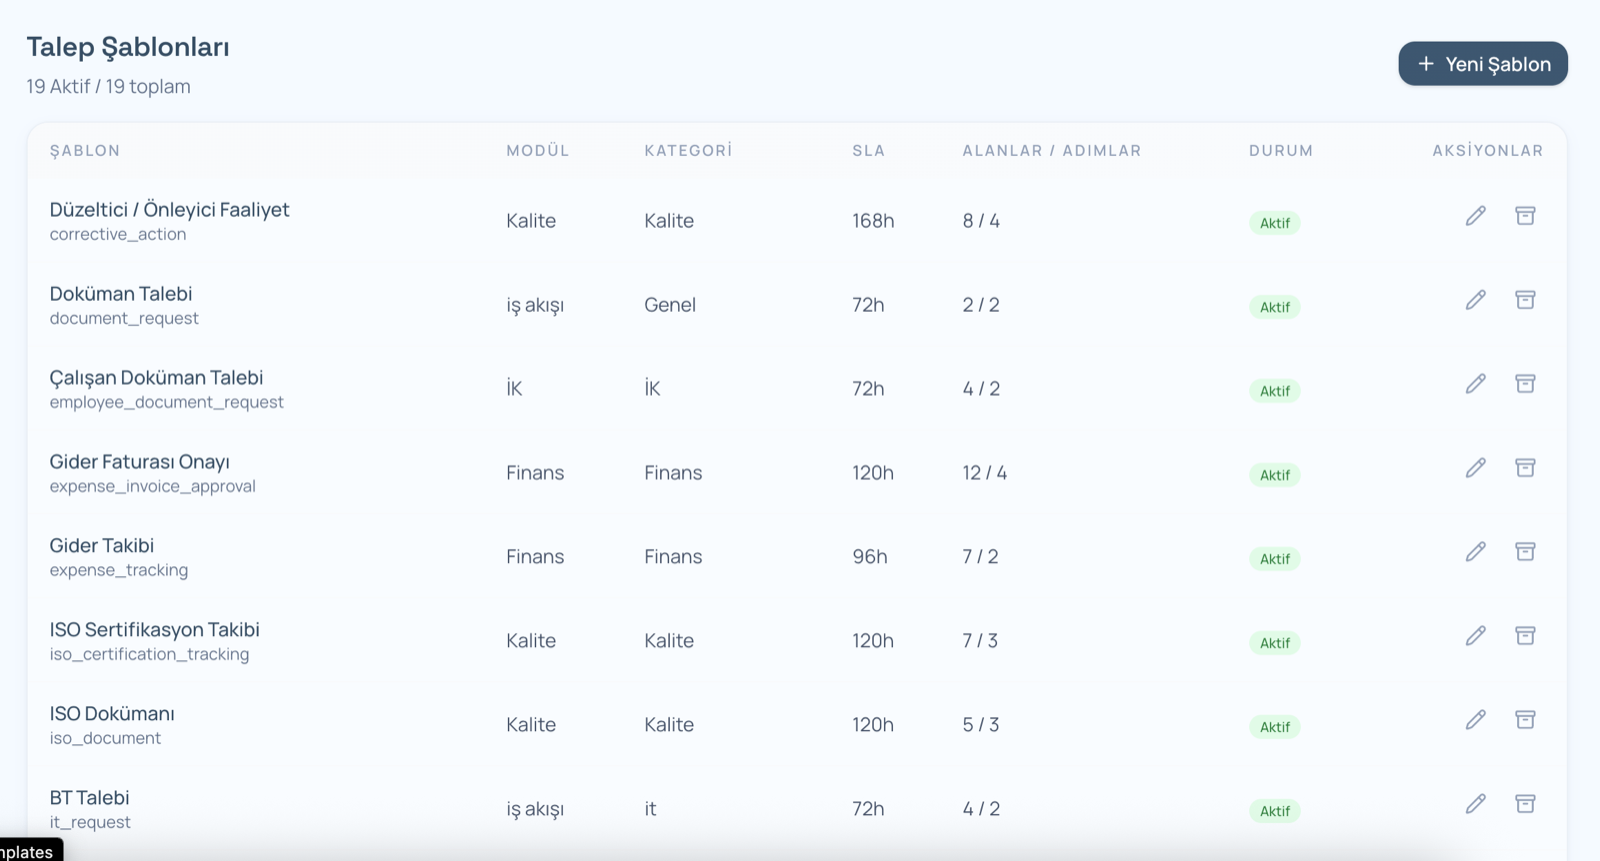
Task: Archive the Düzeltici / Önleyici Faaliyet template
Action: (1526, 216)
